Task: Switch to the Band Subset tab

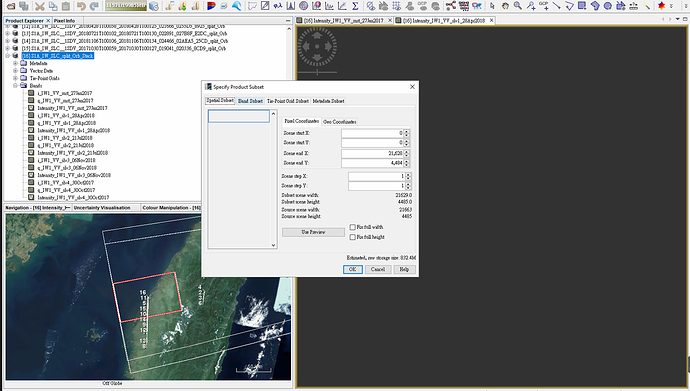Action: coord(250,101)
